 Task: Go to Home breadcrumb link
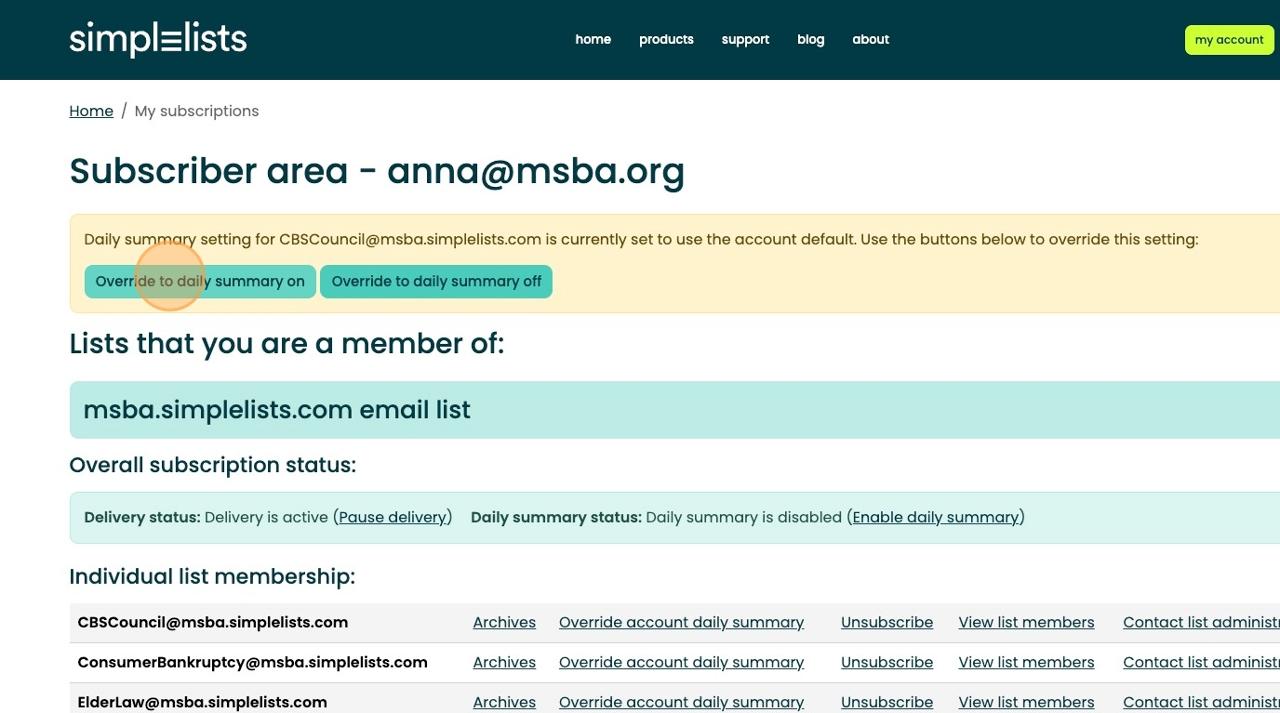pos(91,111)
